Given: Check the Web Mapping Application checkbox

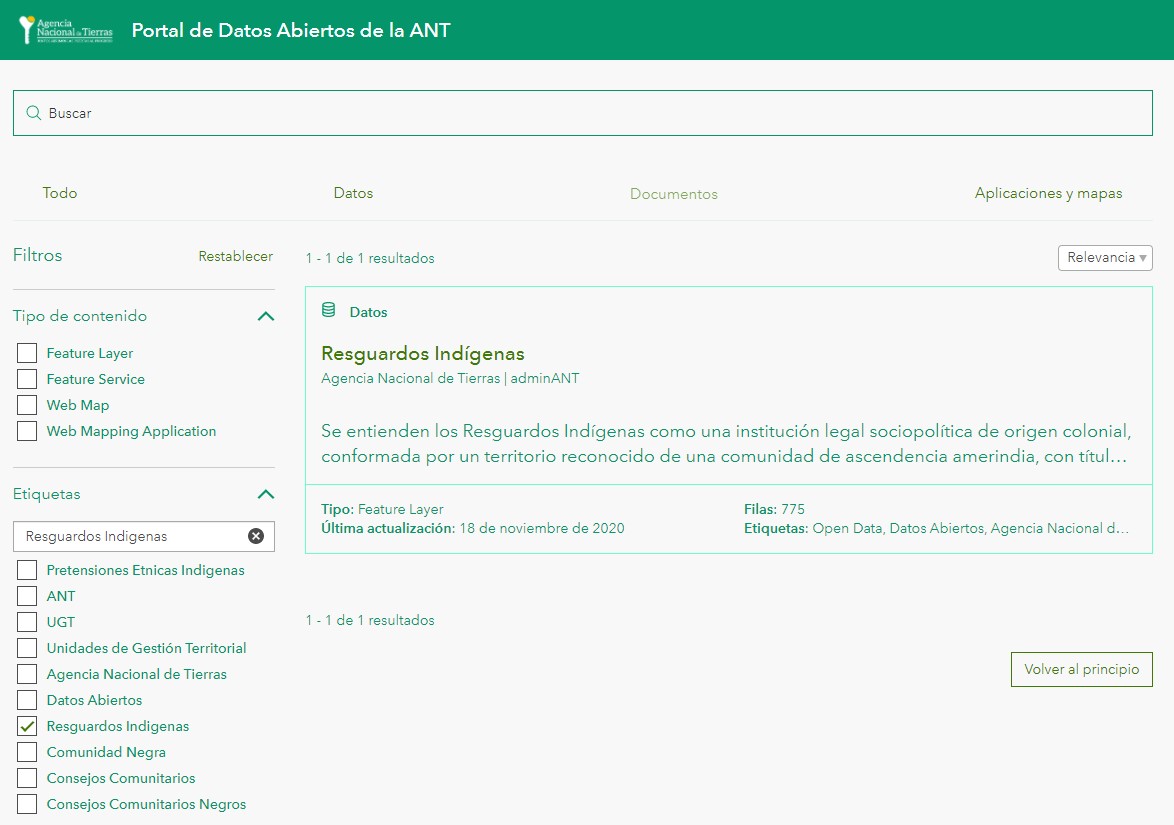Looking at the screenshot, I should [27, 431].
